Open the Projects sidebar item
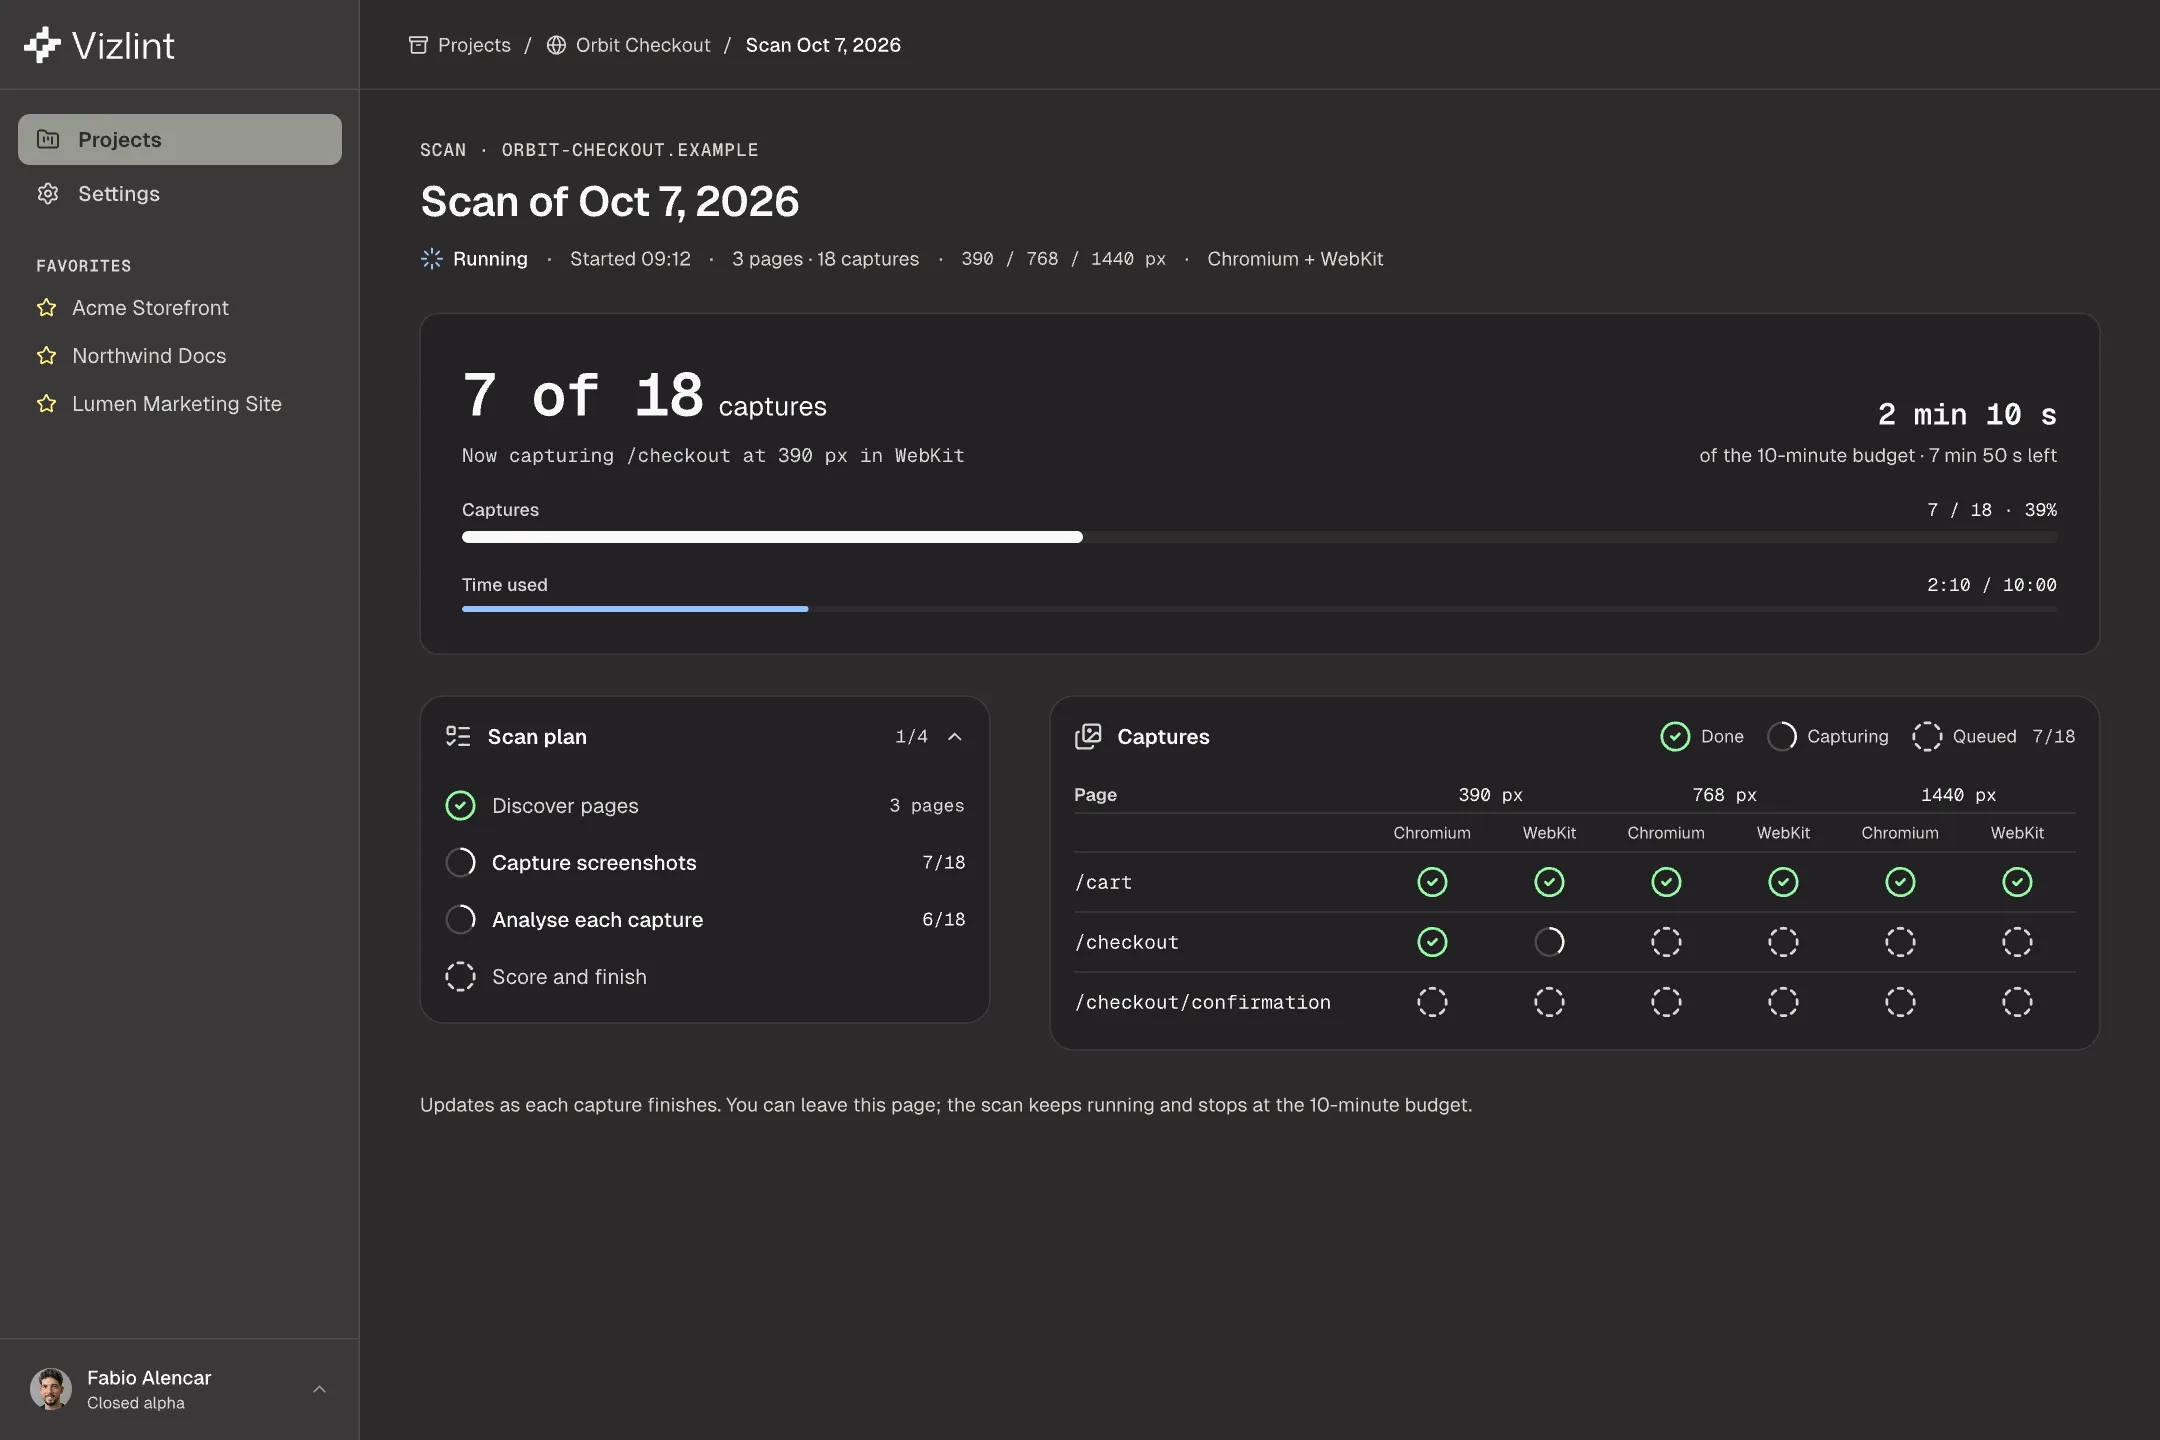This screenshot has height=1440, width=2160. tap(180, 140)
